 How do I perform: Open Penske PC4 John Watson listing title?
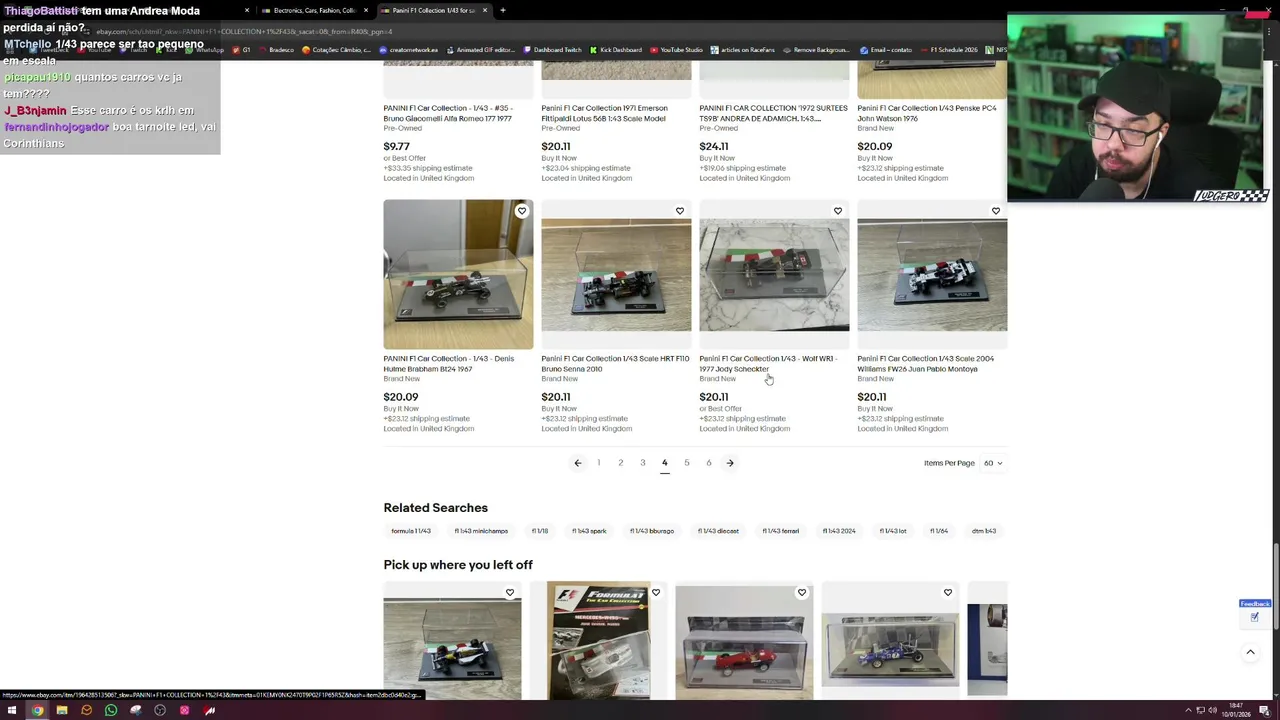tap(927, 113)
